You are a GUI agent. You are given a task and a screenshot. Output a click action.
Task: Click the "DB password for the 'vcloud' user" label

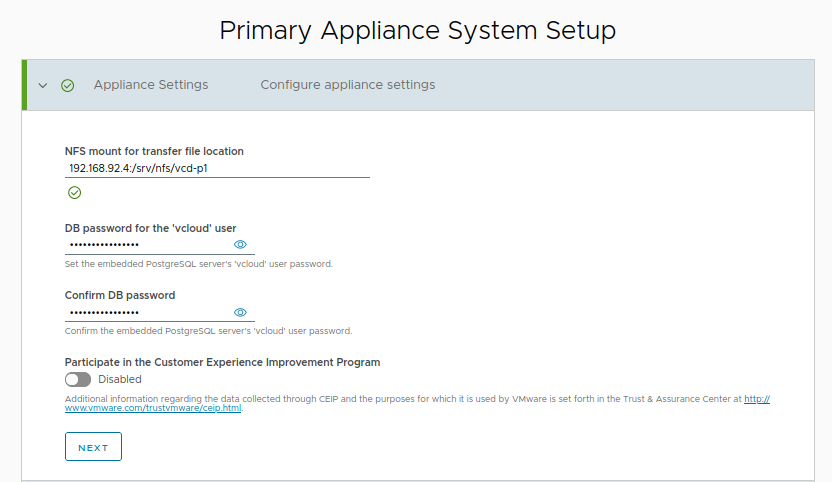pos(150,228)
